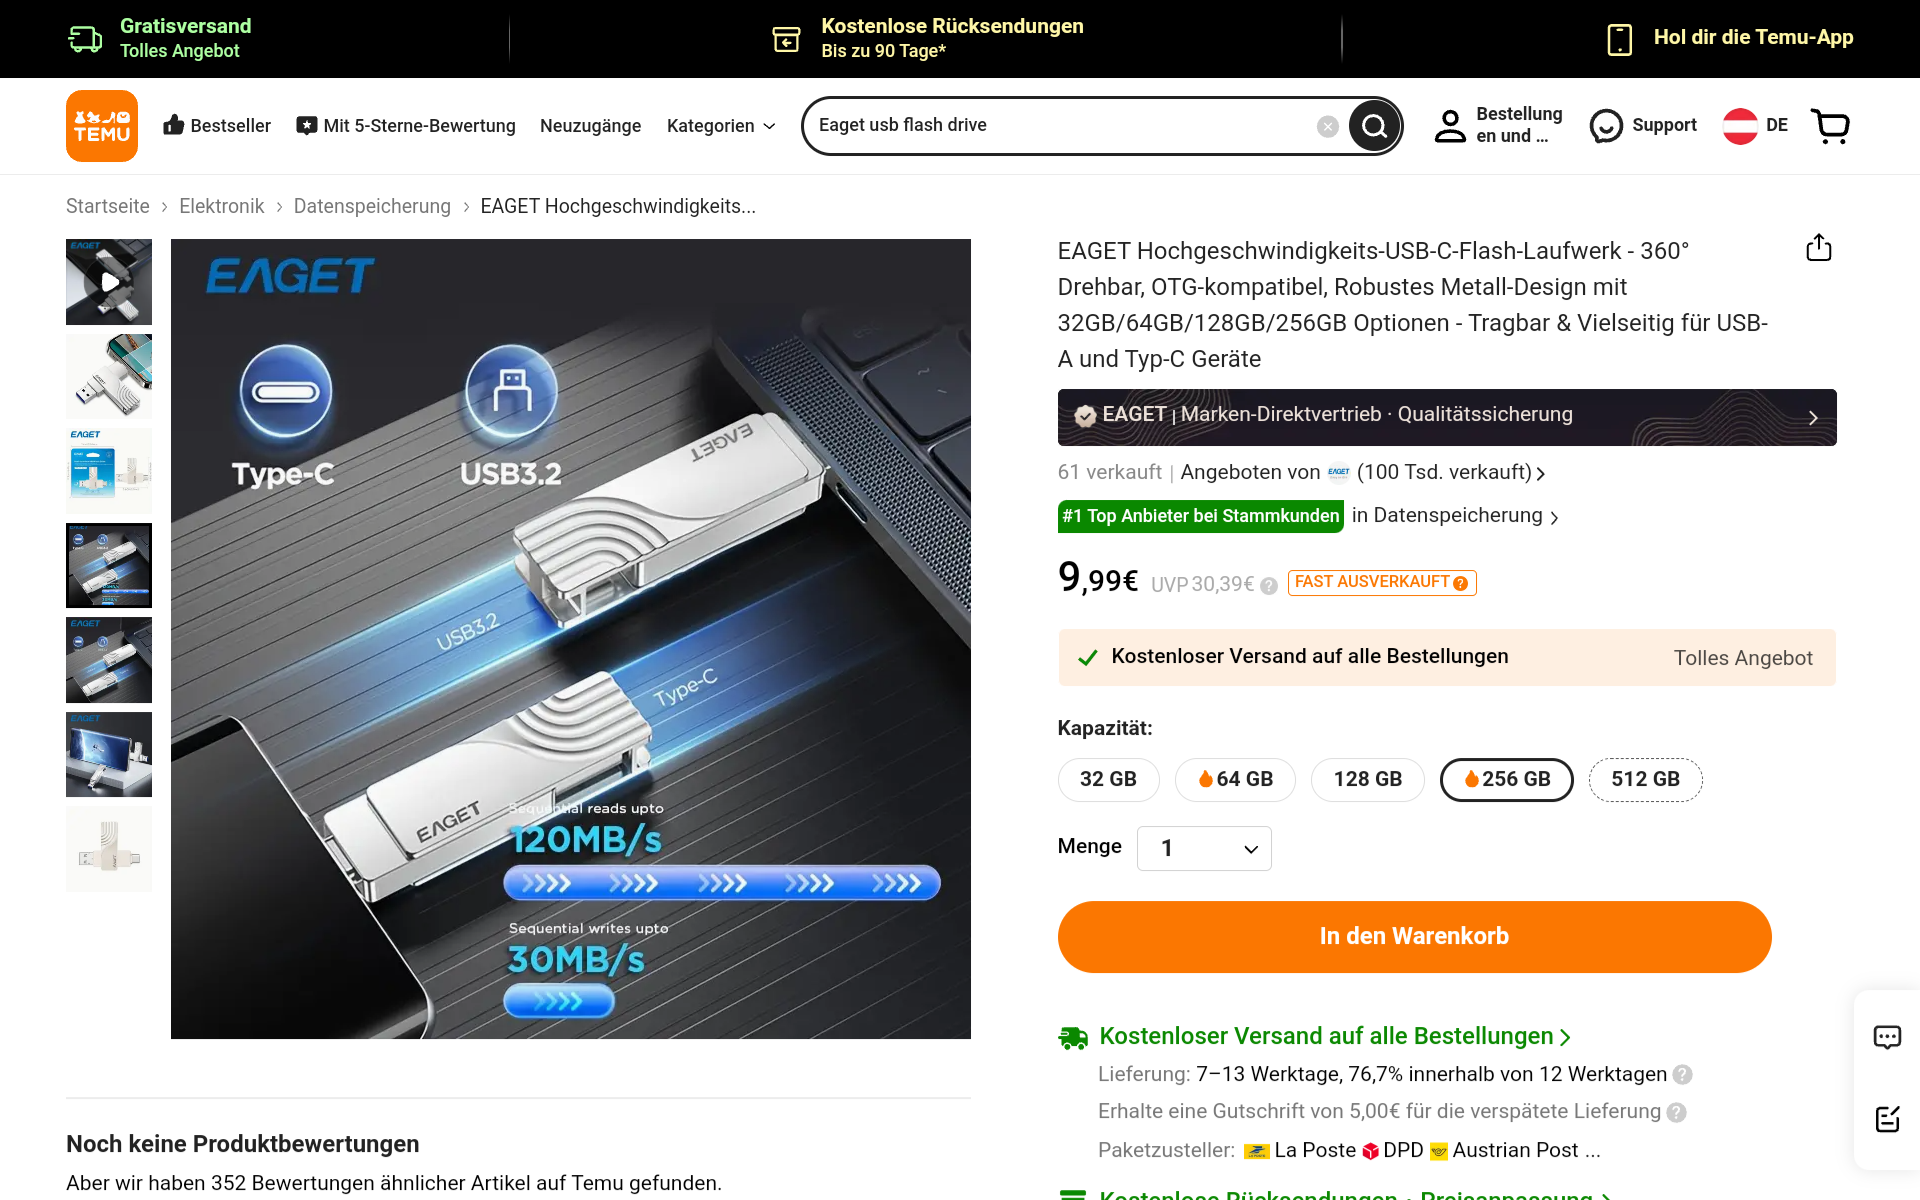The width and height of the screenshot is (1920, 1200).
Task: Open the Bestseller menu item
Action: (217, 126)
